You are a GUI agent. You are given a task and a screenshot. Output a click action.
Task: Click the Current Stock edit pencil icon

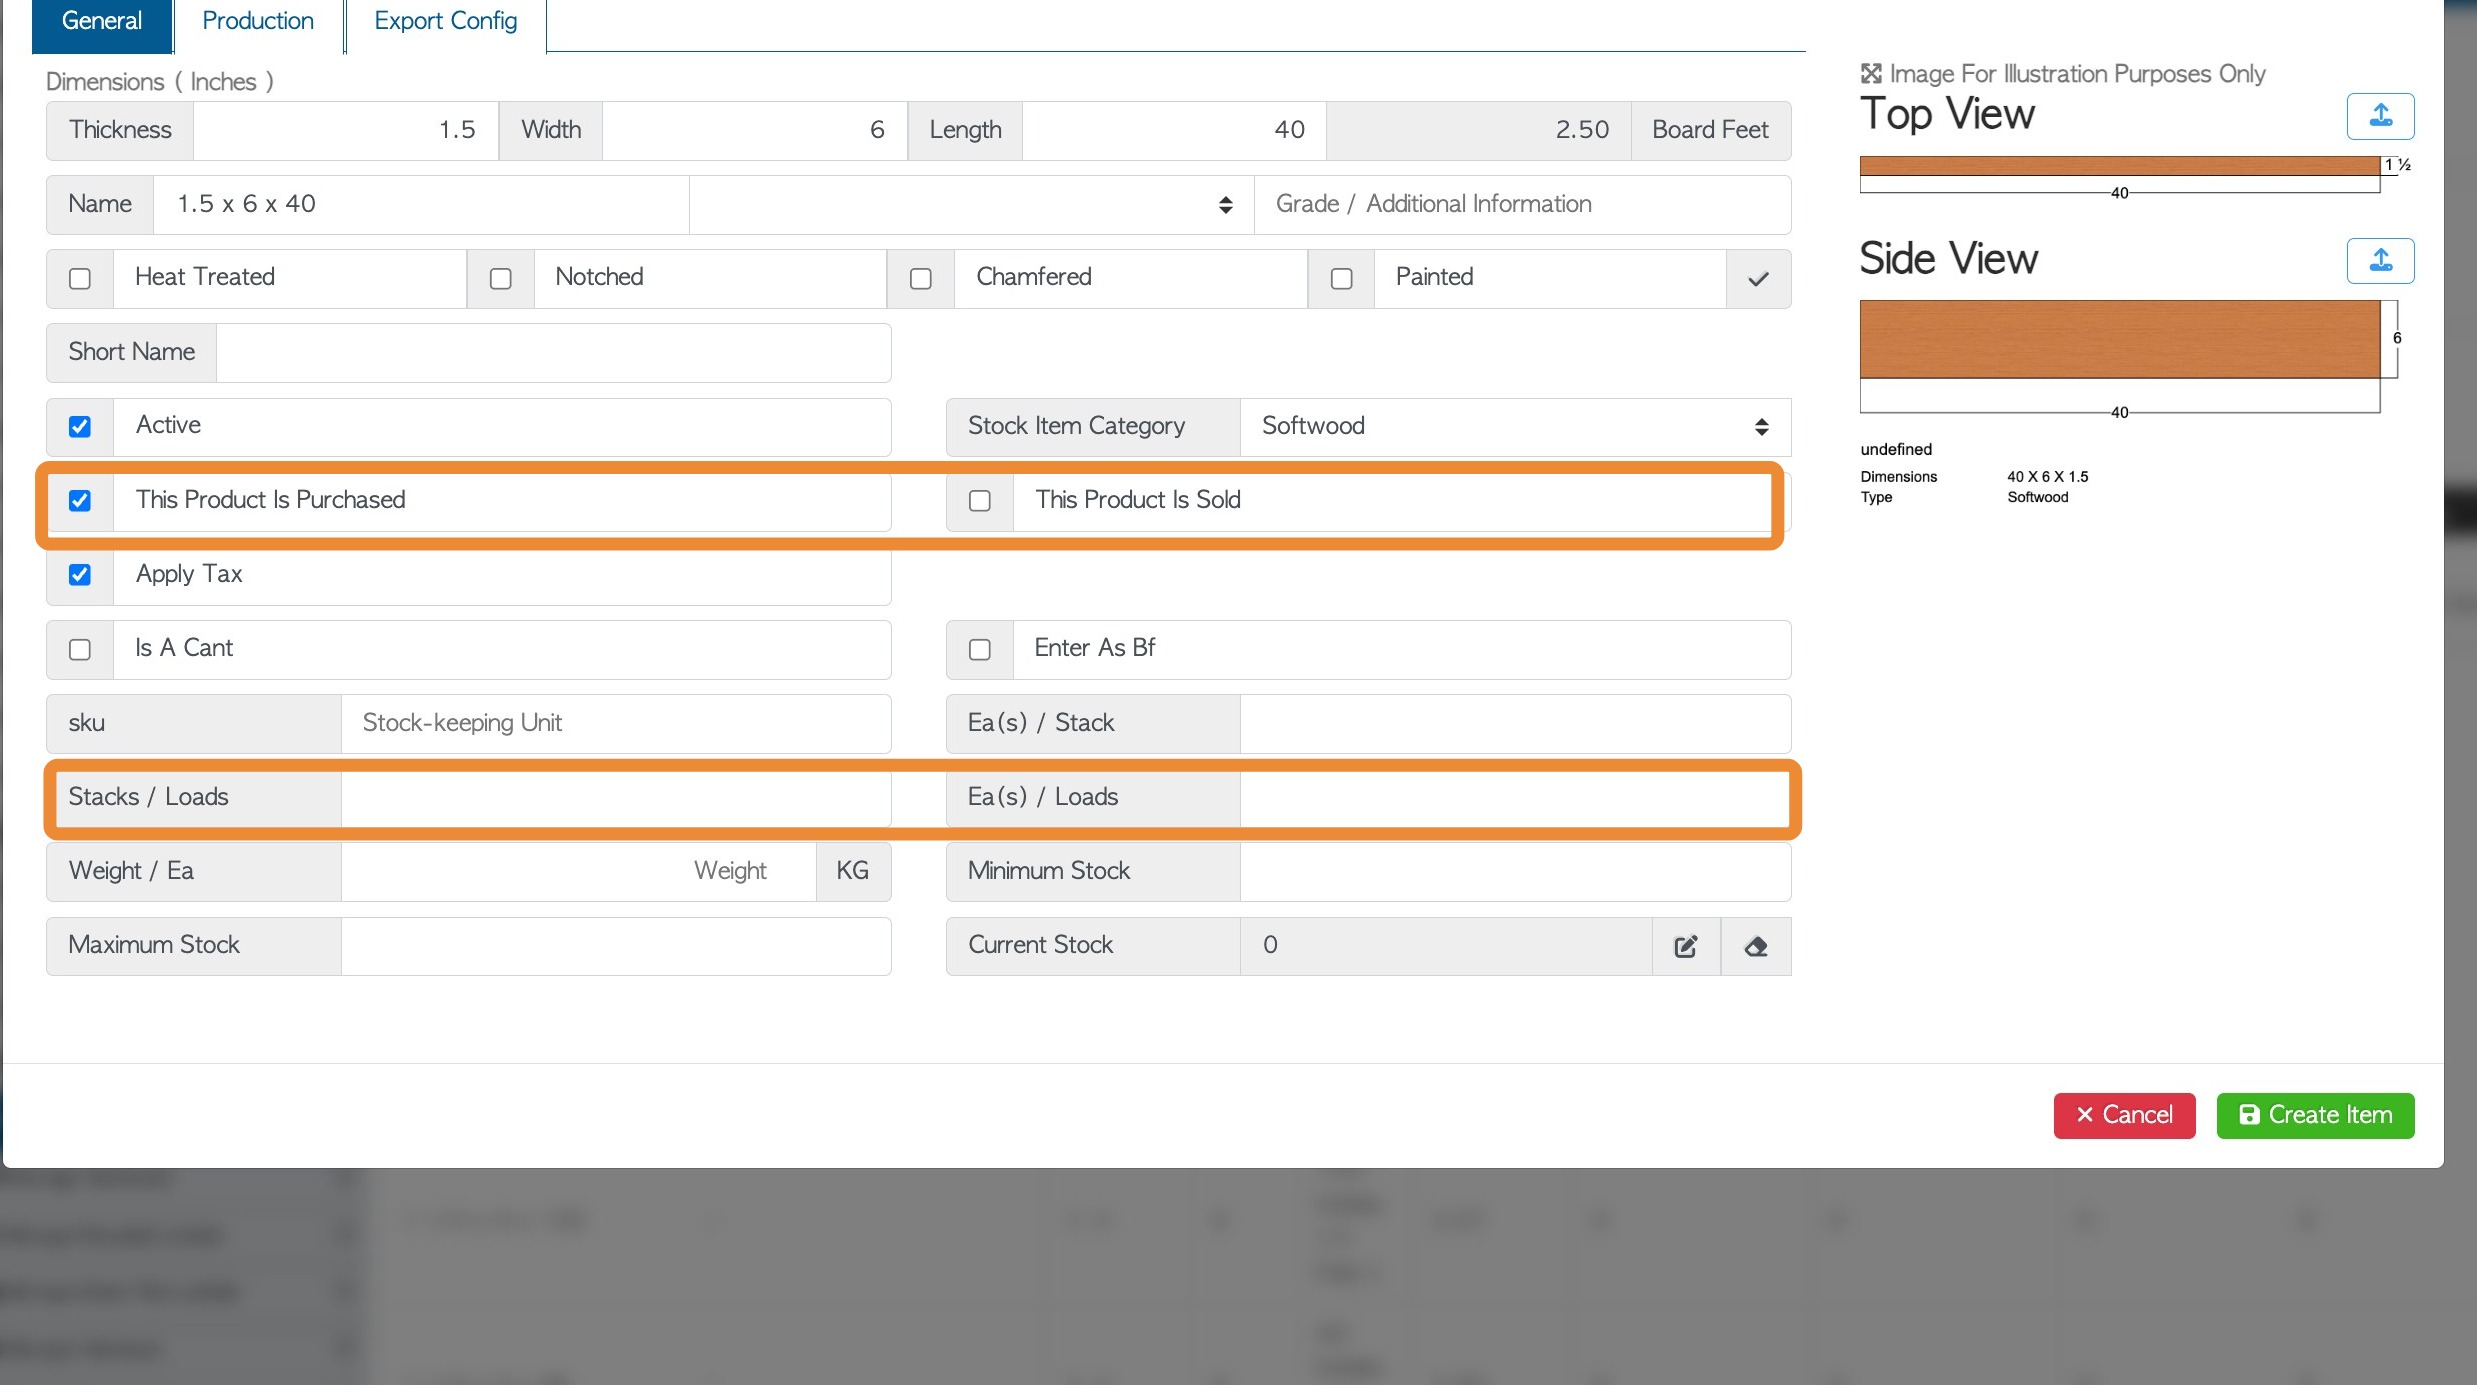point(1686,946)
